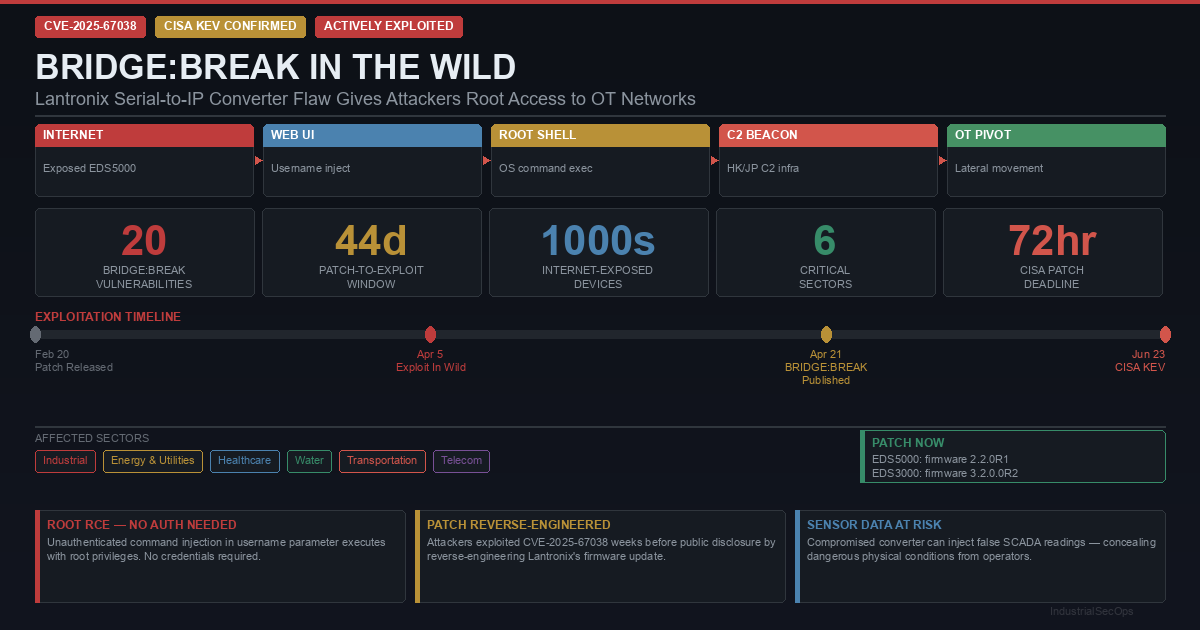Select the WEB UI attack stage card
The height and width of the screenshot is (630, 1200).
[x=372, y=160]
